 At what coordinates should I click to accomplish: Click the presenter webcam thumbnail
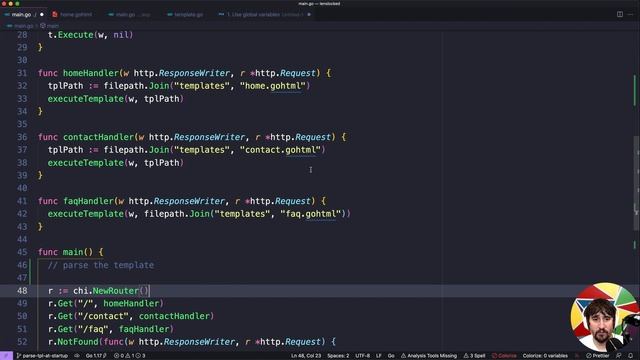click(604, 317)
